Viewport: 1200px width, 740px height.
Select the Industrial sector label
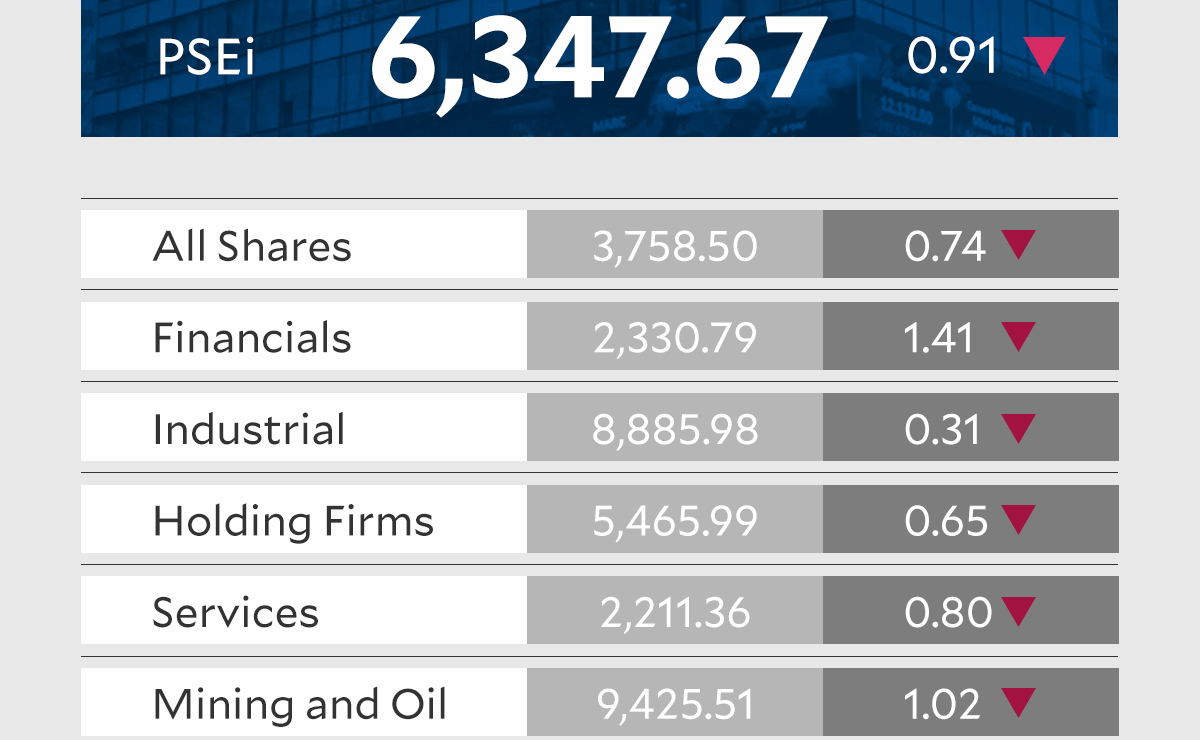(249, 430)
